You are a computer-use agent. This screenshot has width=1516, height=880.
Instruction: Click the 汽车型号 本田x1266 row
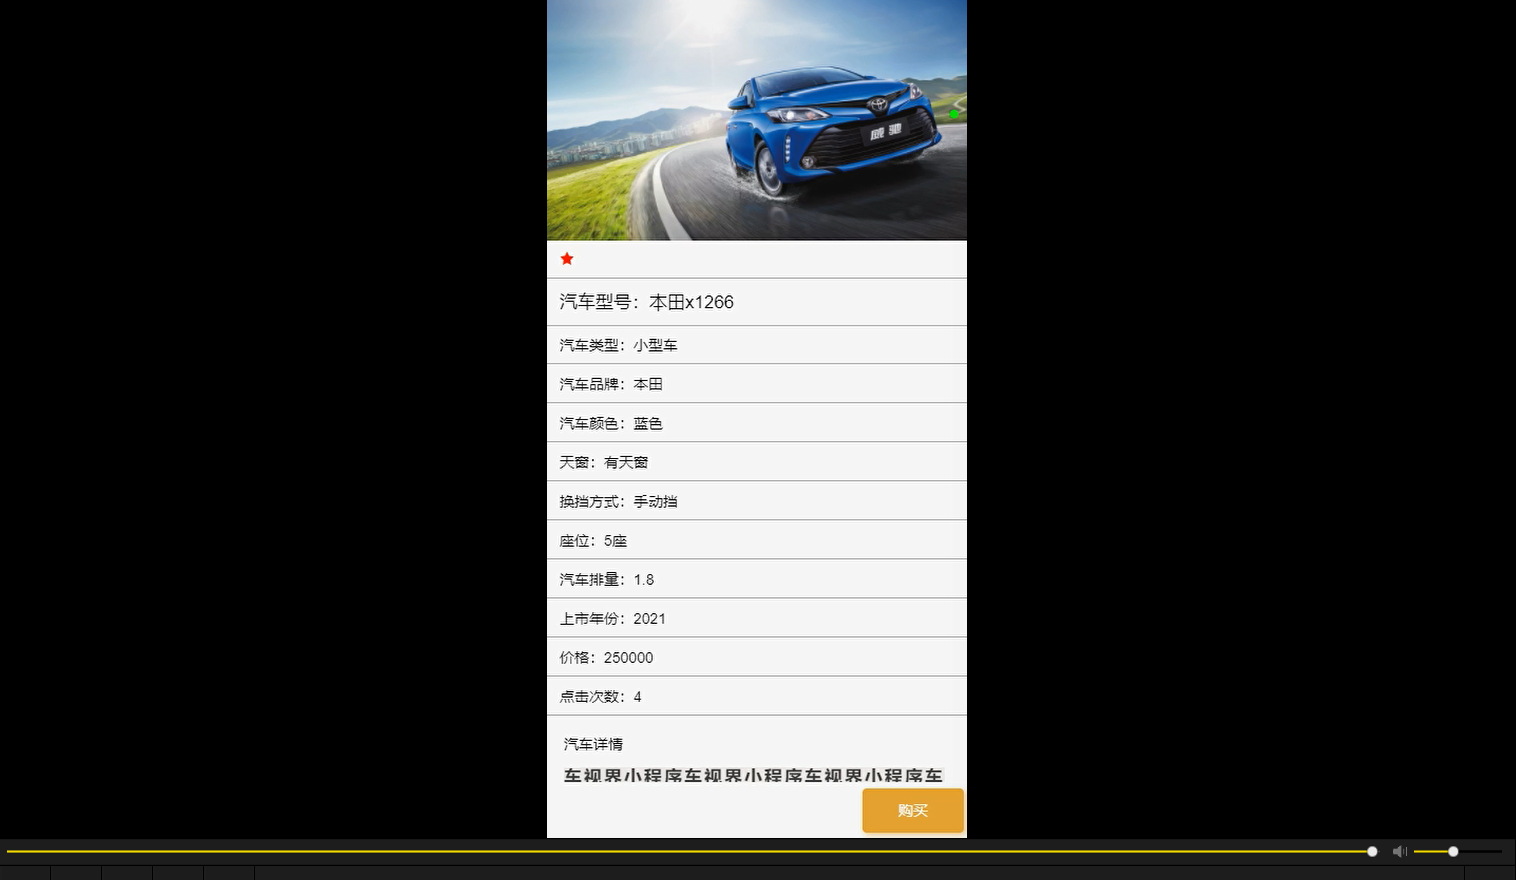[756, 301]
